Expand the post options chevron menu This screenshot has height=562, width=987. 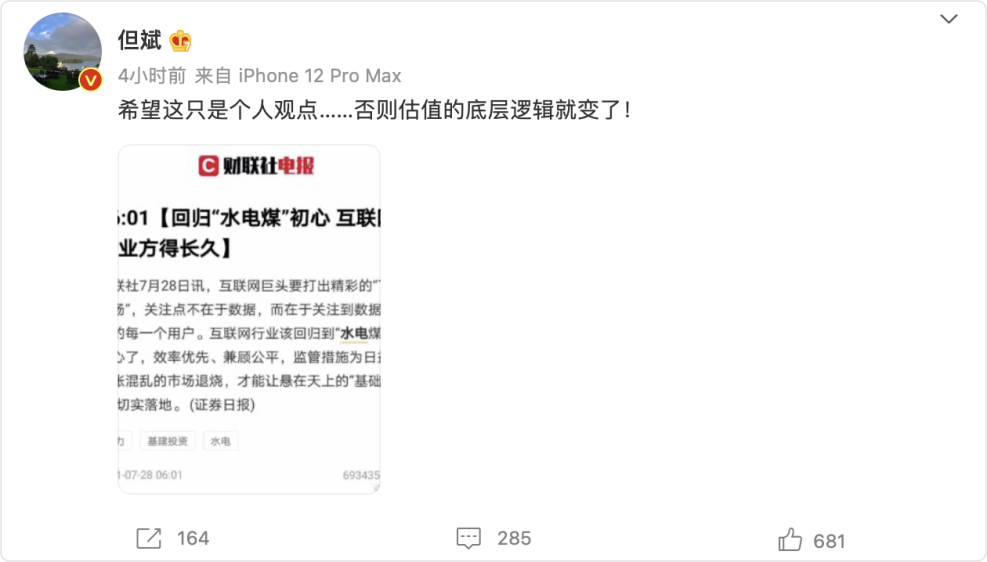(949, 19)
